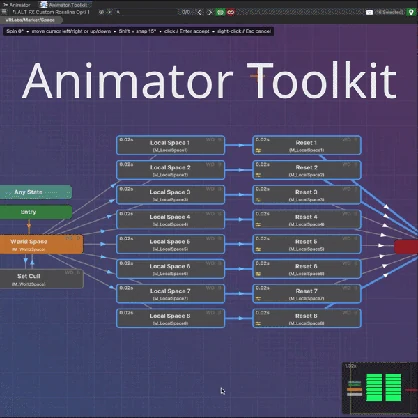This screenshot has width=418, height=418.
Task: Select the Reset 5 state node title
Action: click(x=306, y=241)
